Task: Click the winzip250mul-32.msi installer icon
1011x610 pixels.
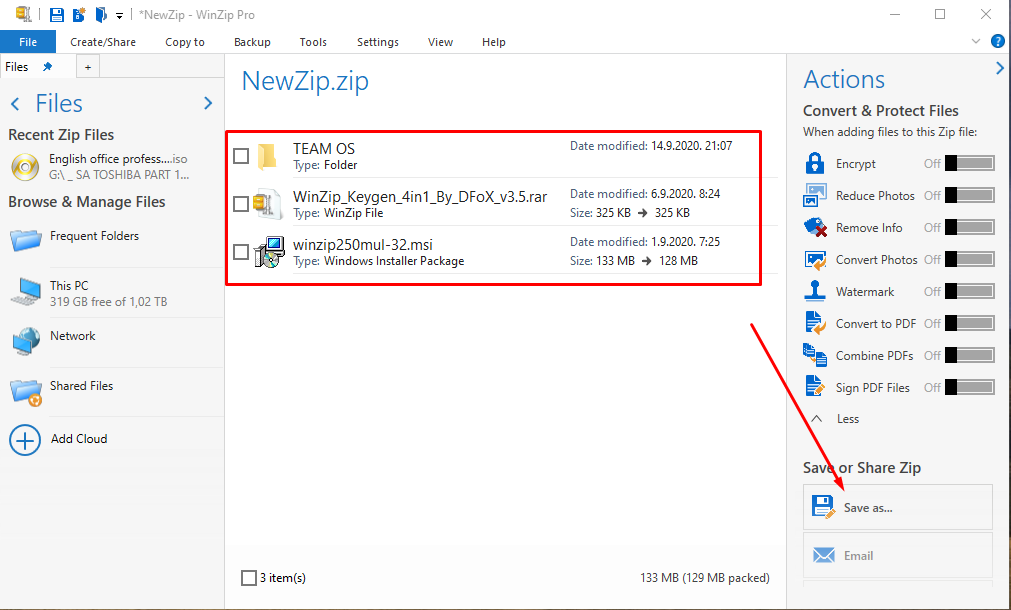Action: pos(269,252)
